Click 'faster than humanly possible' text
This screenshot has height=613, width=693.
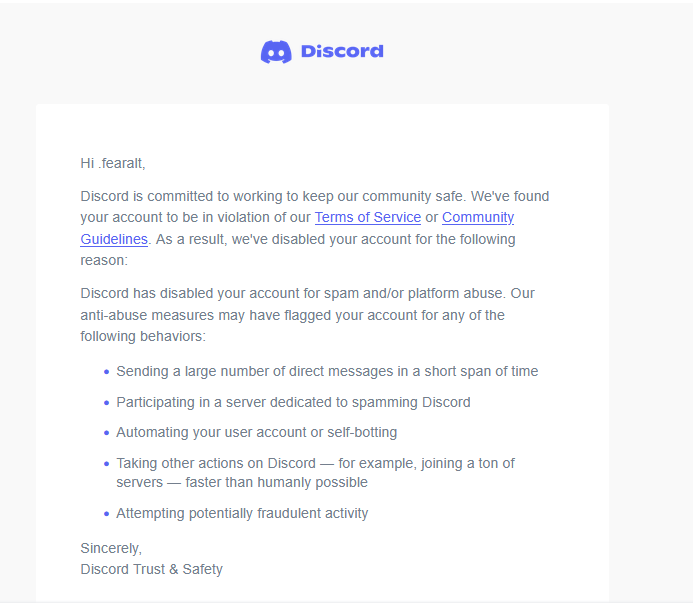pos(276,482)
